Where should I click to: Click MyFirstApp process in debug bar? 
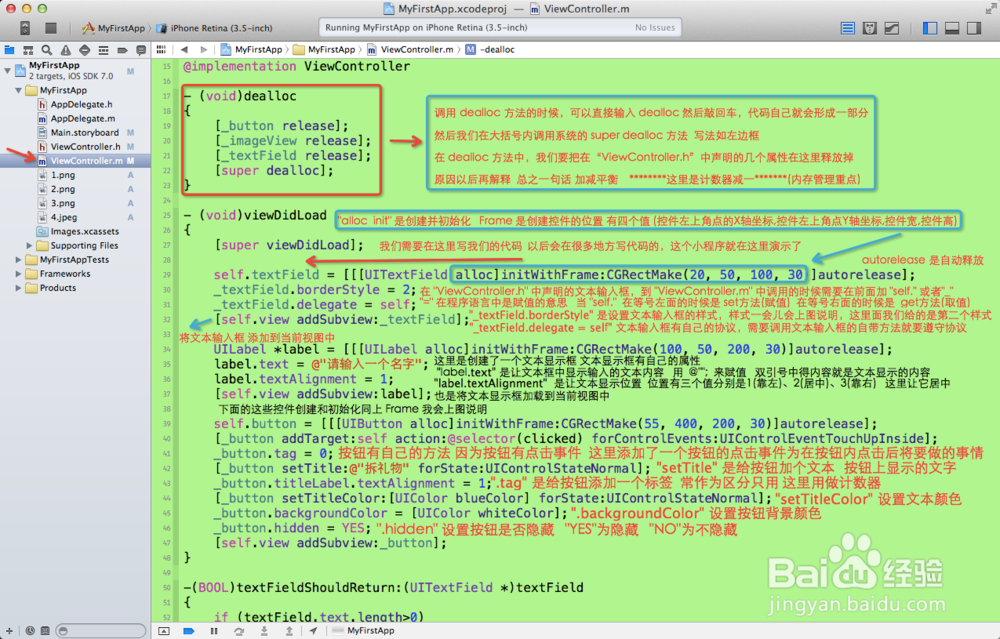coord(364,631)
